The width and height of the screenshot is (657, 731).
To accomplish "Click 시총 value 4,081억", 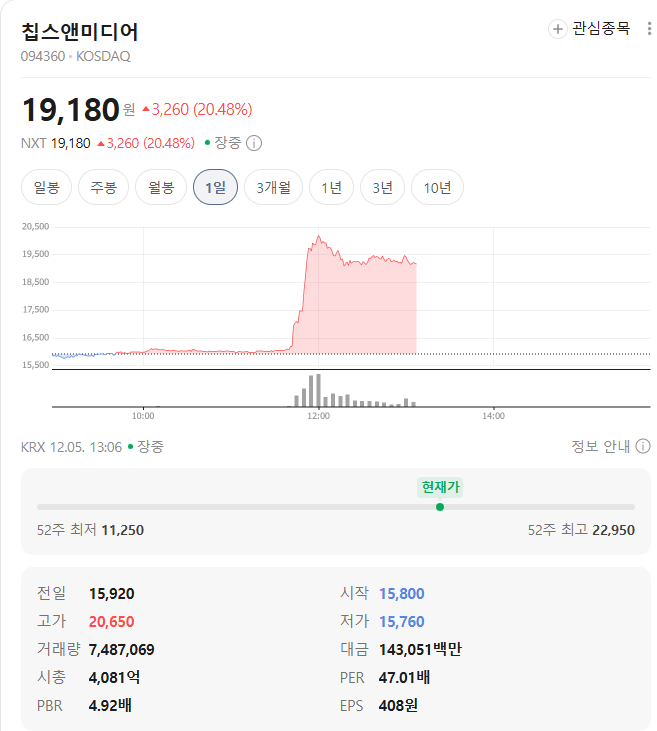I will click(114, 677).
